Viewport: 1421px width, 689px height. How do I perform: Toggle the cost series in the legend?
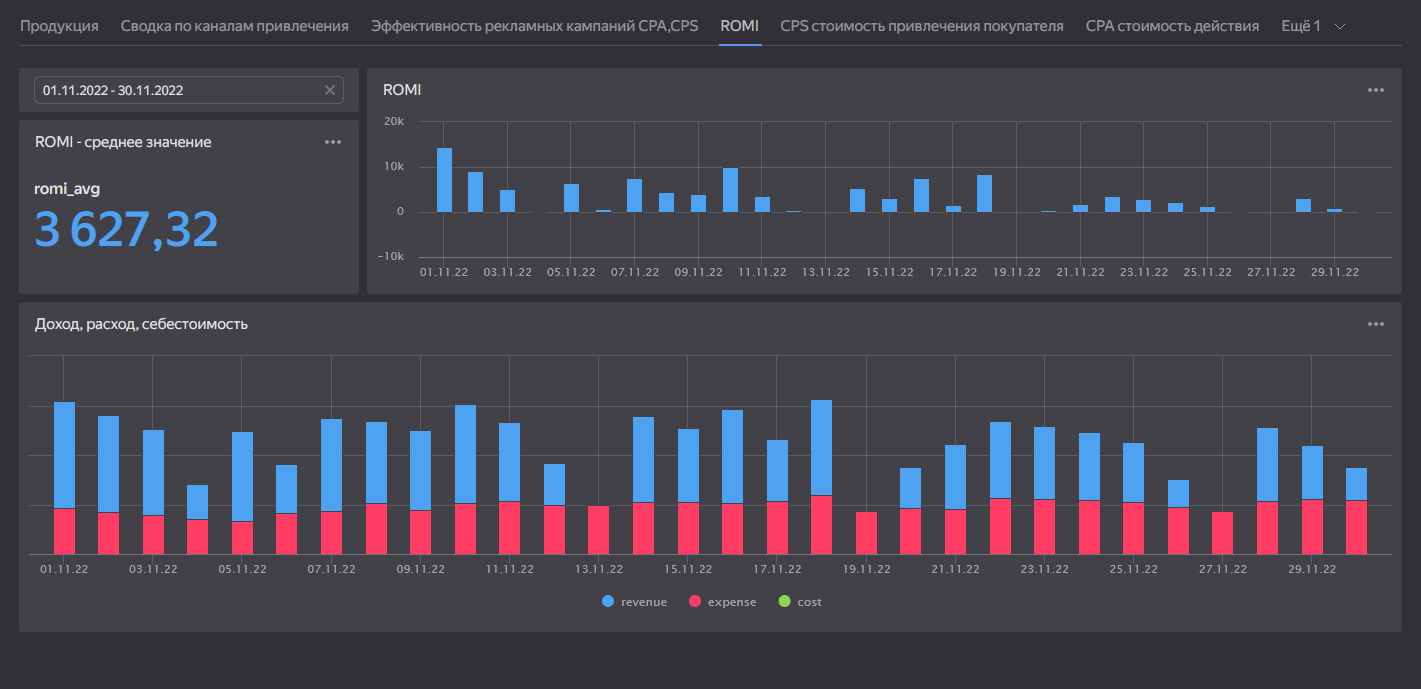click(809, 602)
